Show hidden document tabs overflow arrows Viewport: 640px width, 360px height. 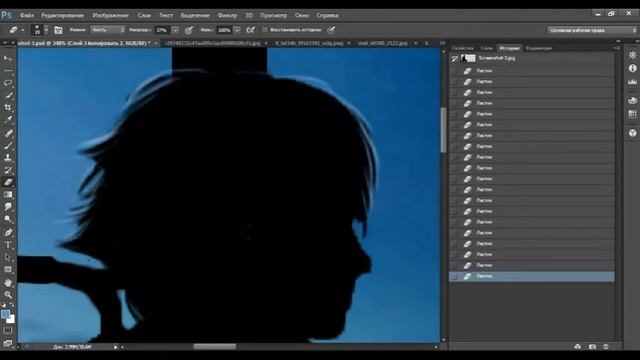[x=442, y=43]
